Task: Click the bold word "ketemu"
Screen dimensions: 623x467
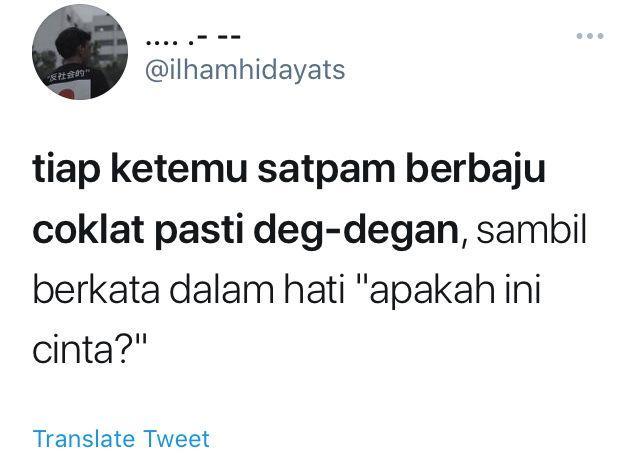Action: pyautogui.click(x=179, y=169)
